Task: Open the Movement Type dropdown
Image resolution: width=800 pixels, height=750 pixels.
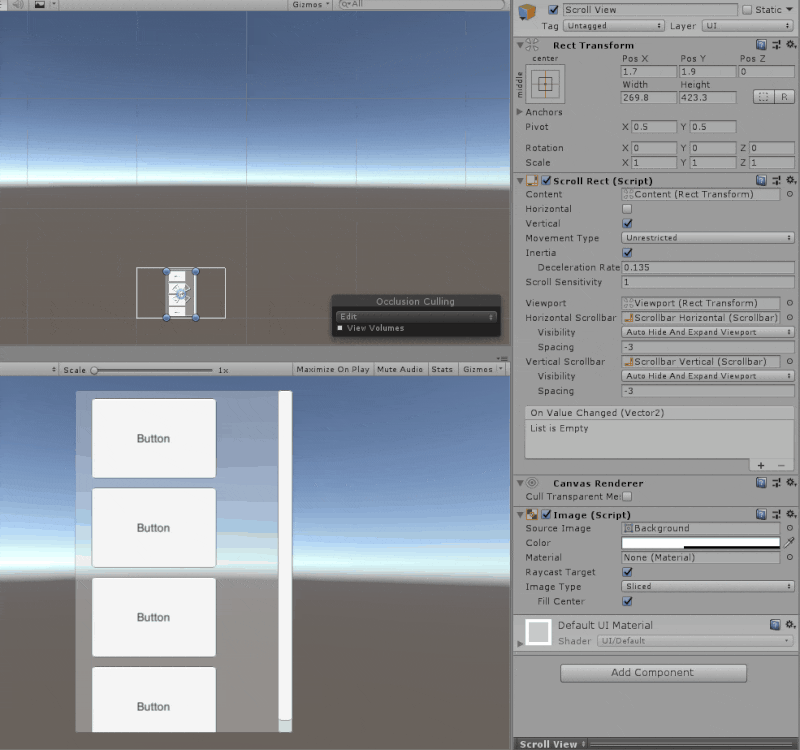Action: [x=706, y=238]
